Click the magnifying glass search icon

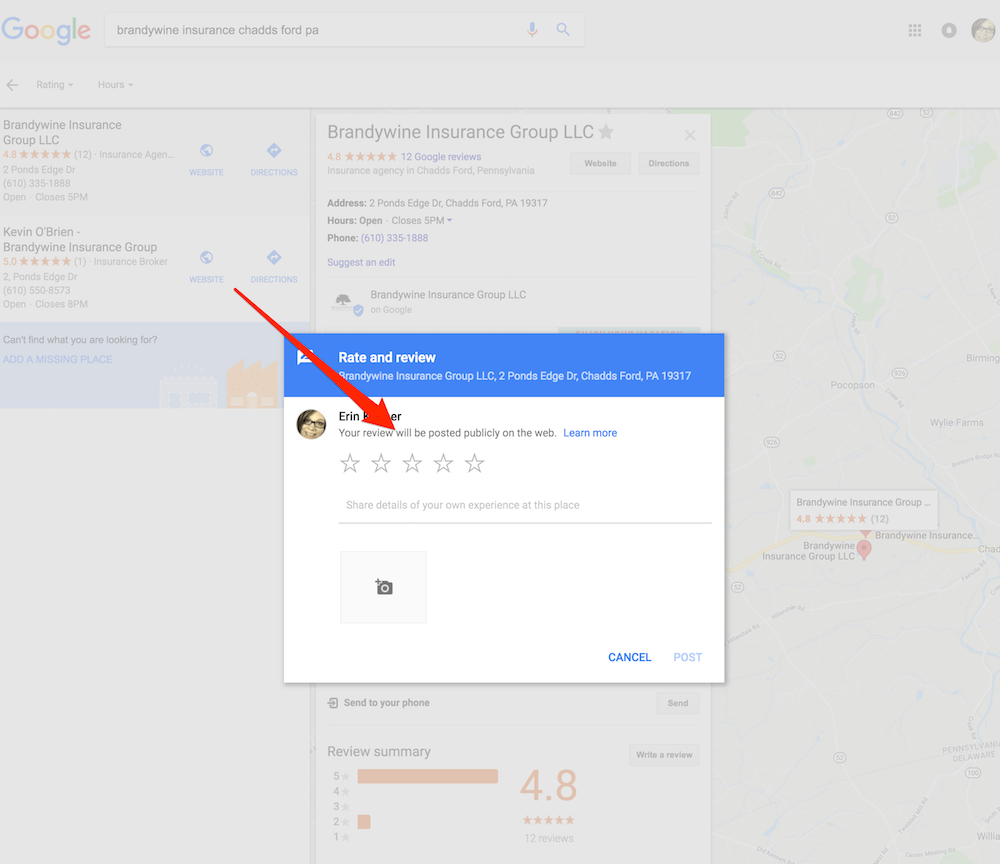click(x=562, y=29)
